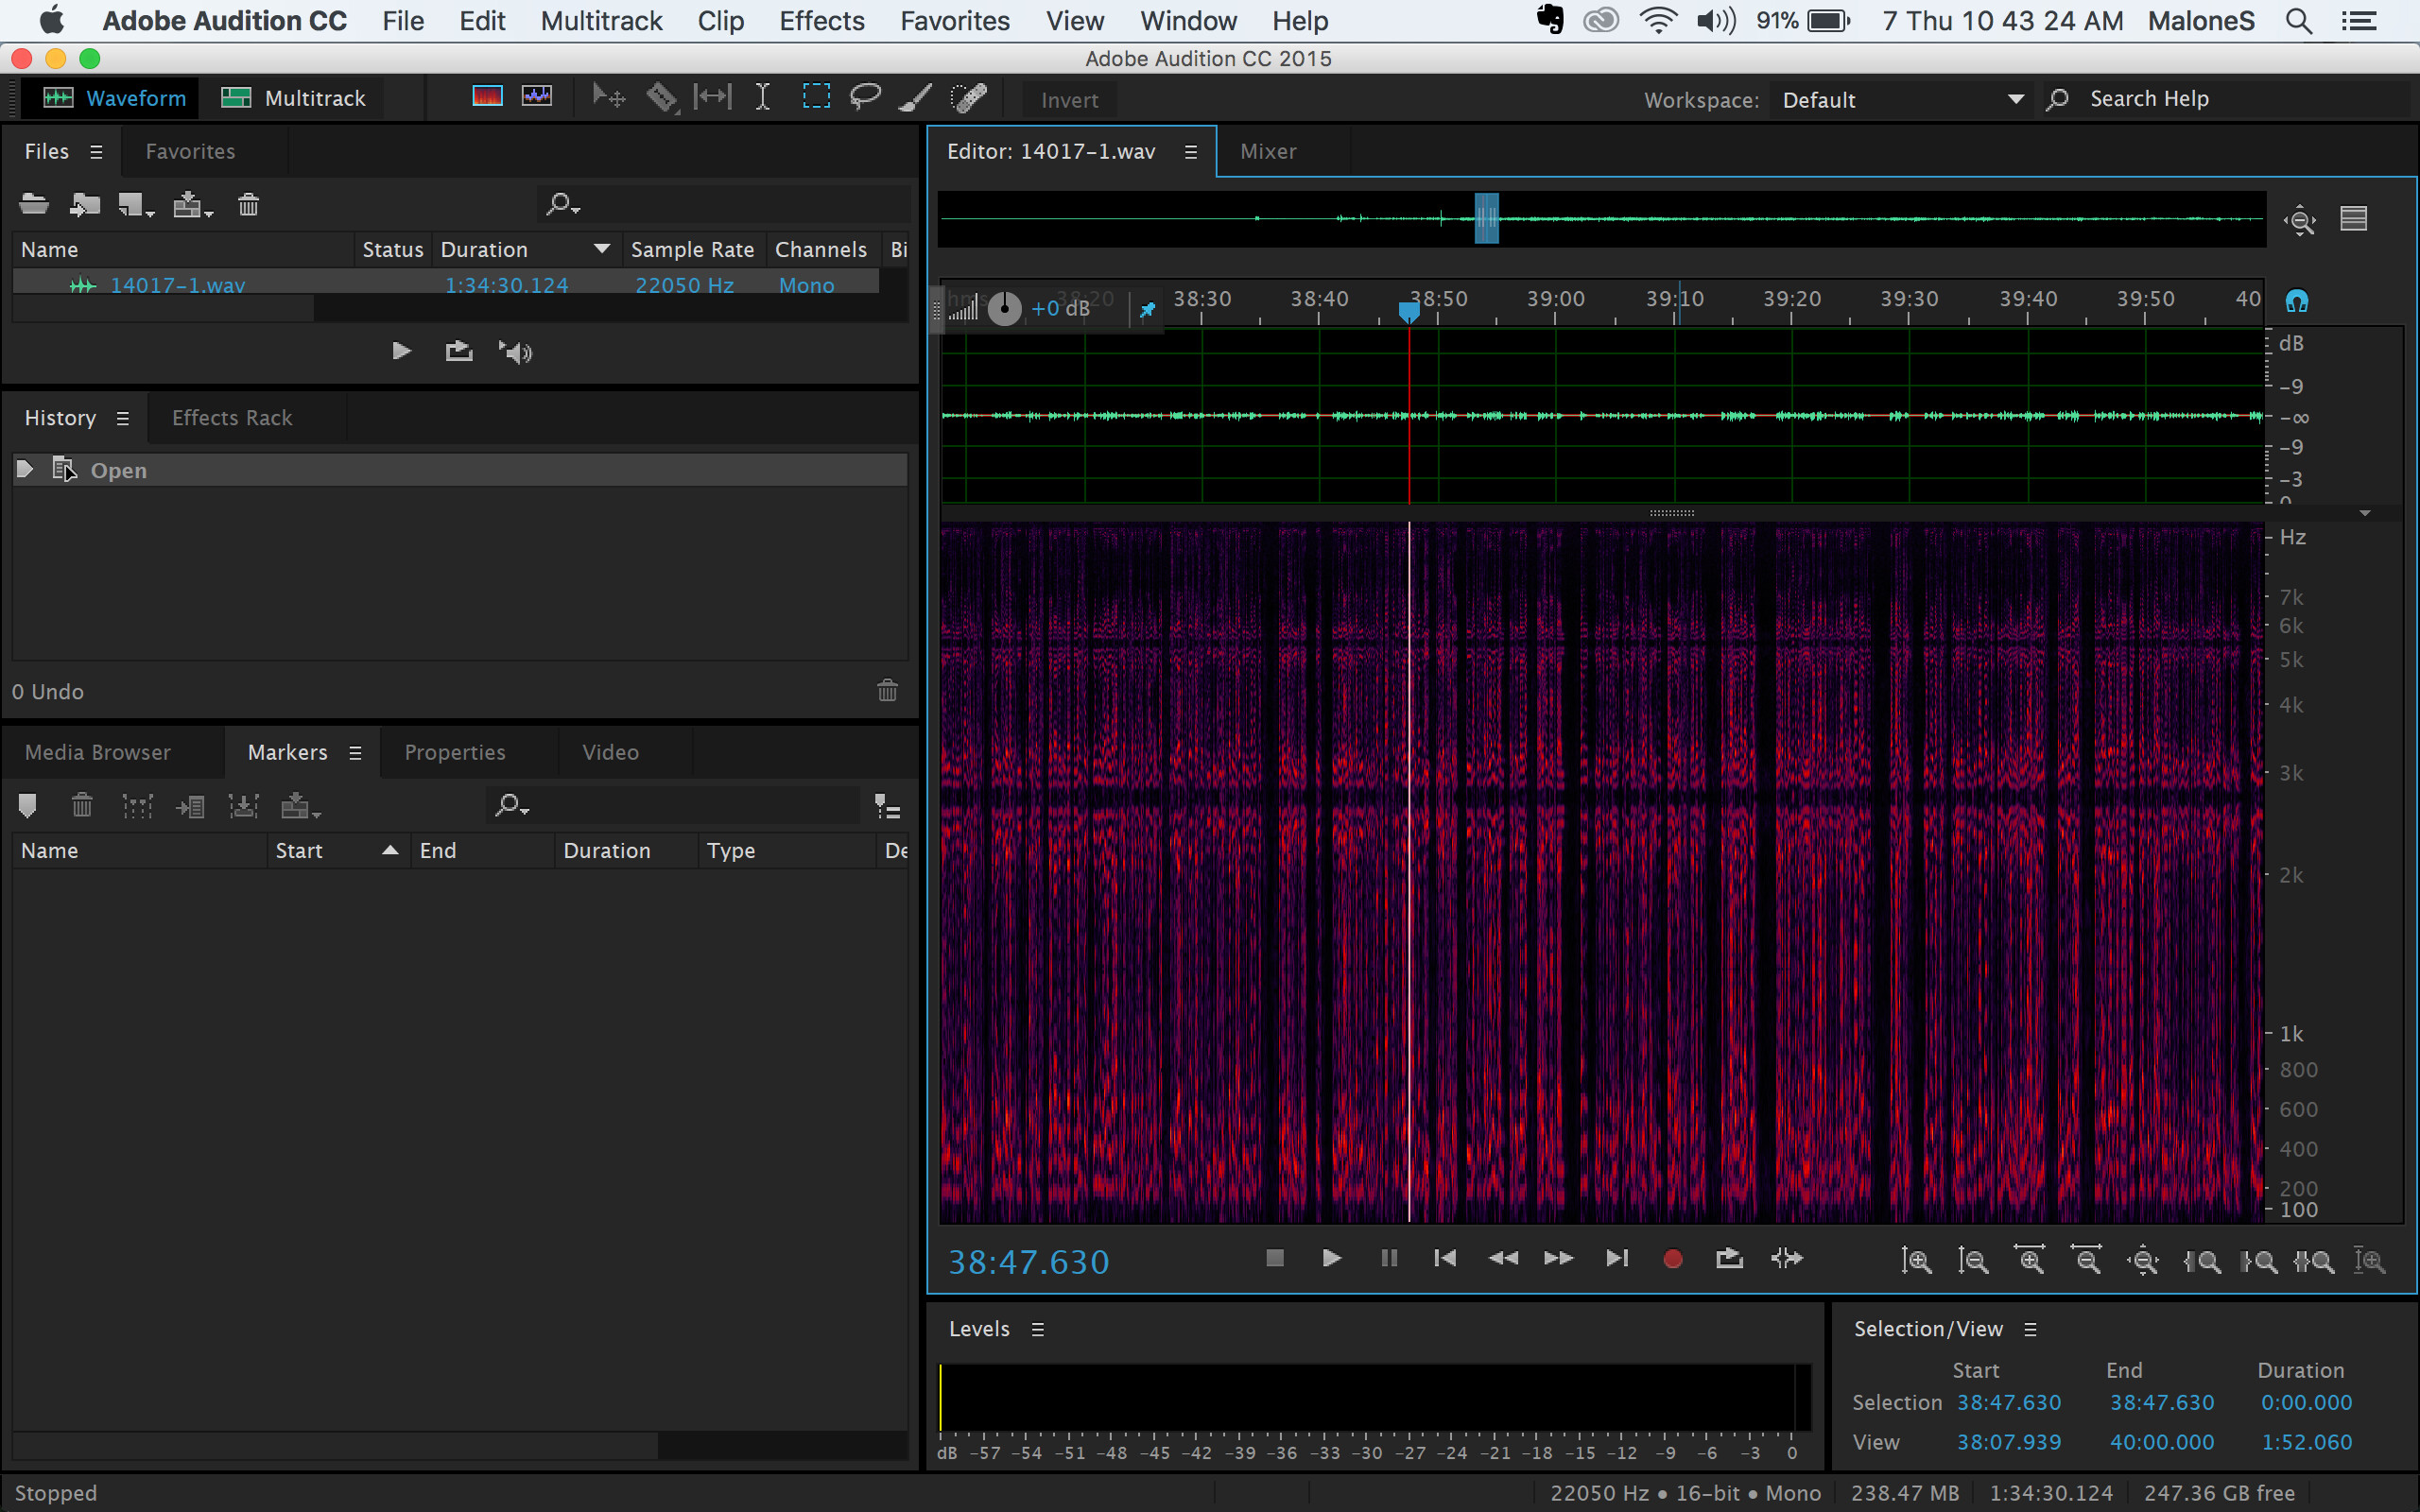Click Zoom Out Full icon in transport bar
The image size is (2420, 1512).
tap(2144, 1260)
